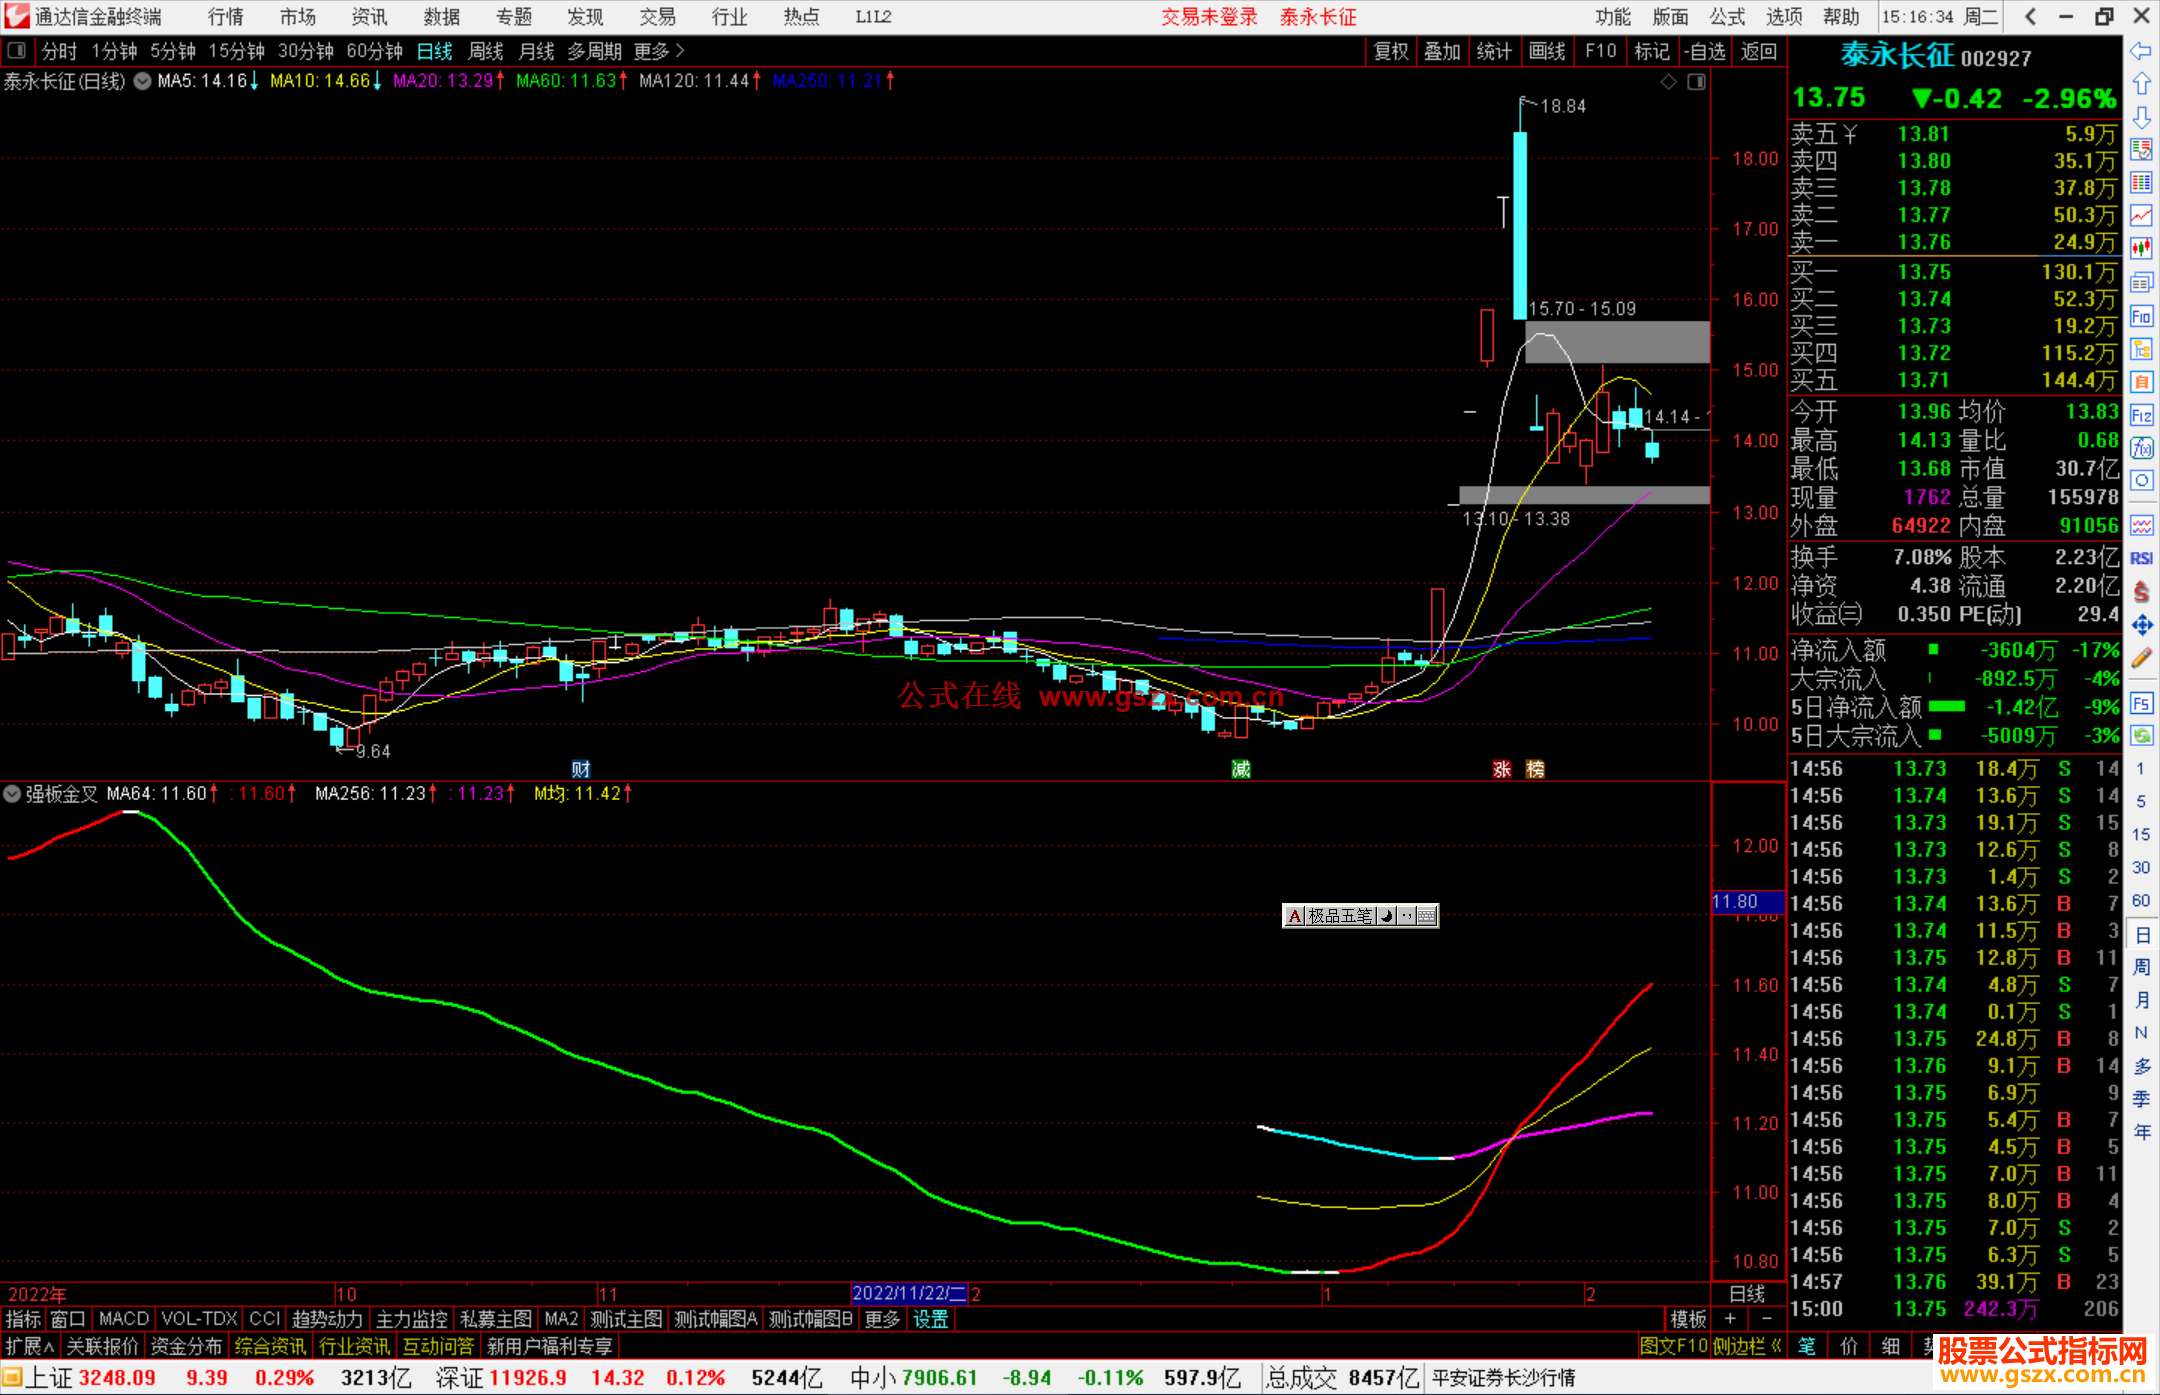This screenshot has width=2160, height=1395.
Task: Toggle the 1-minute period in sidebar
Action: [x=2141, y=769]
